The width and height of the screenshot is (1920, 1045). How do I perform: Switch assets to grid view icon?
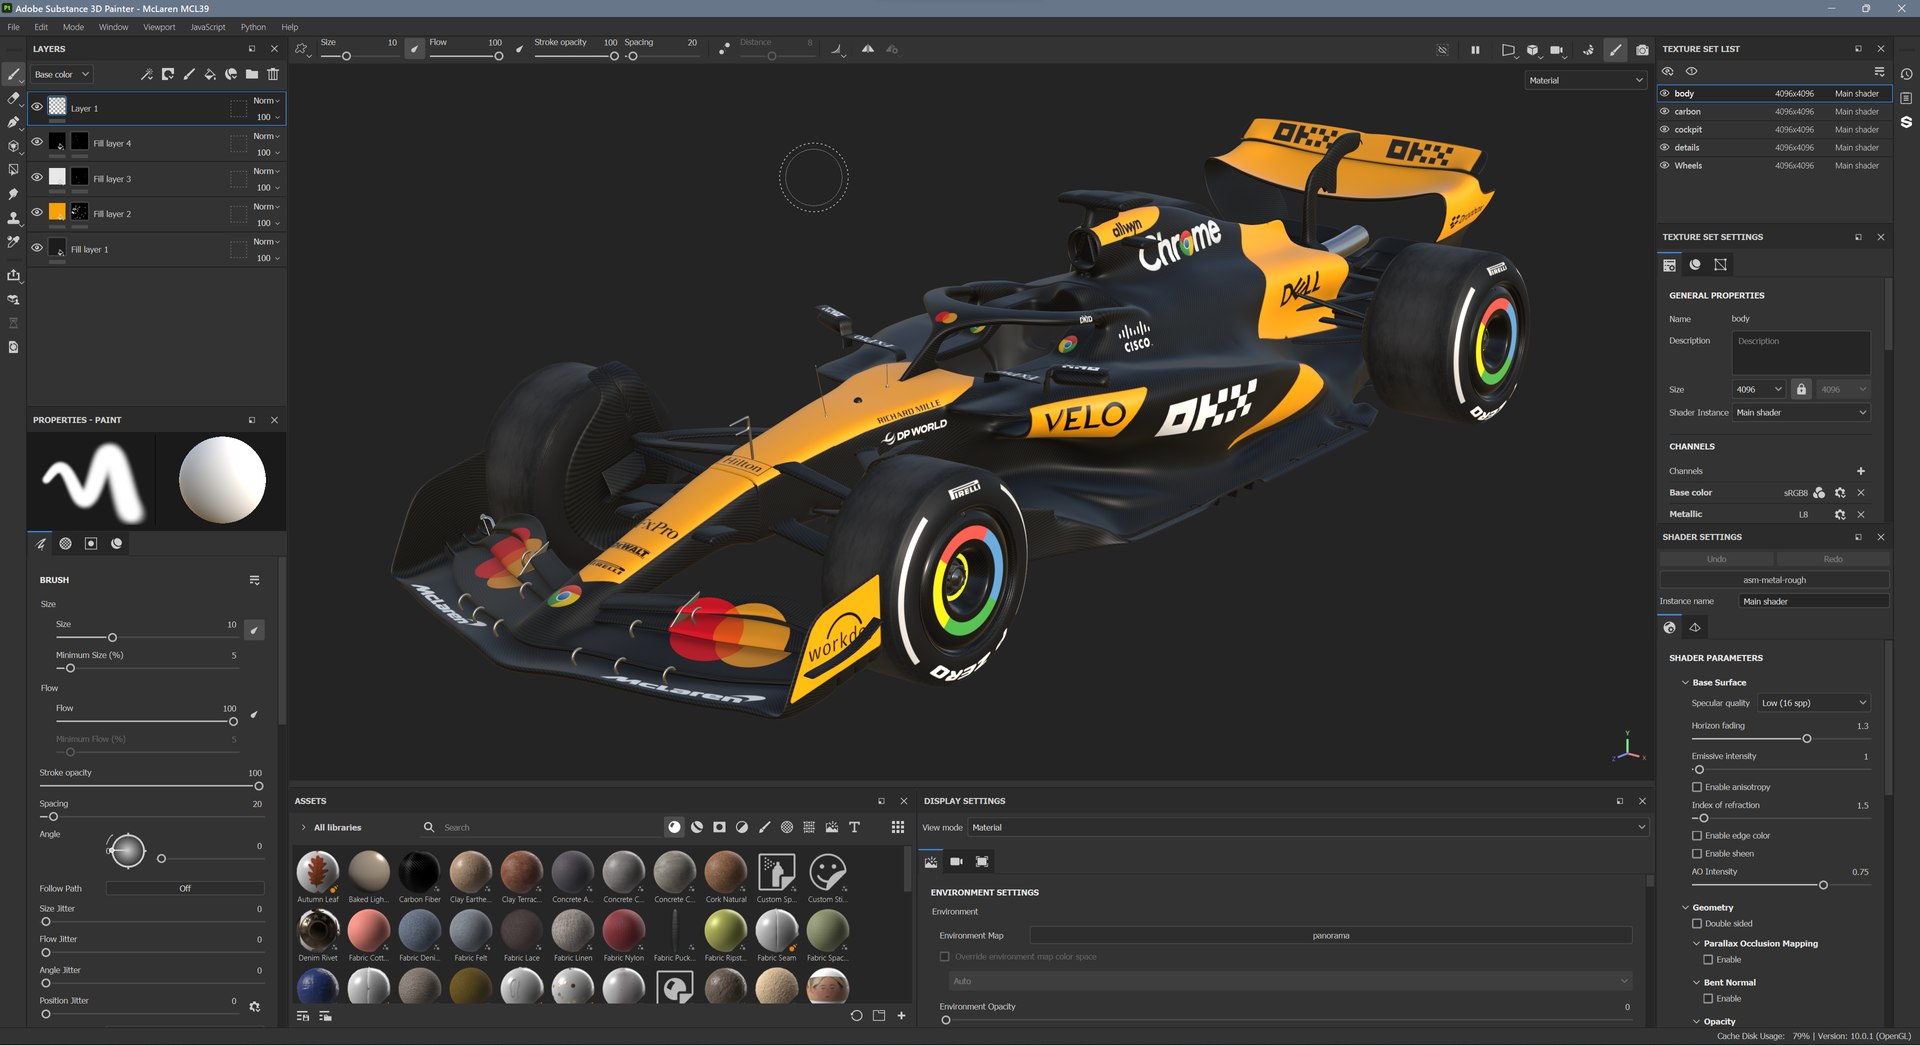point(898,827)
